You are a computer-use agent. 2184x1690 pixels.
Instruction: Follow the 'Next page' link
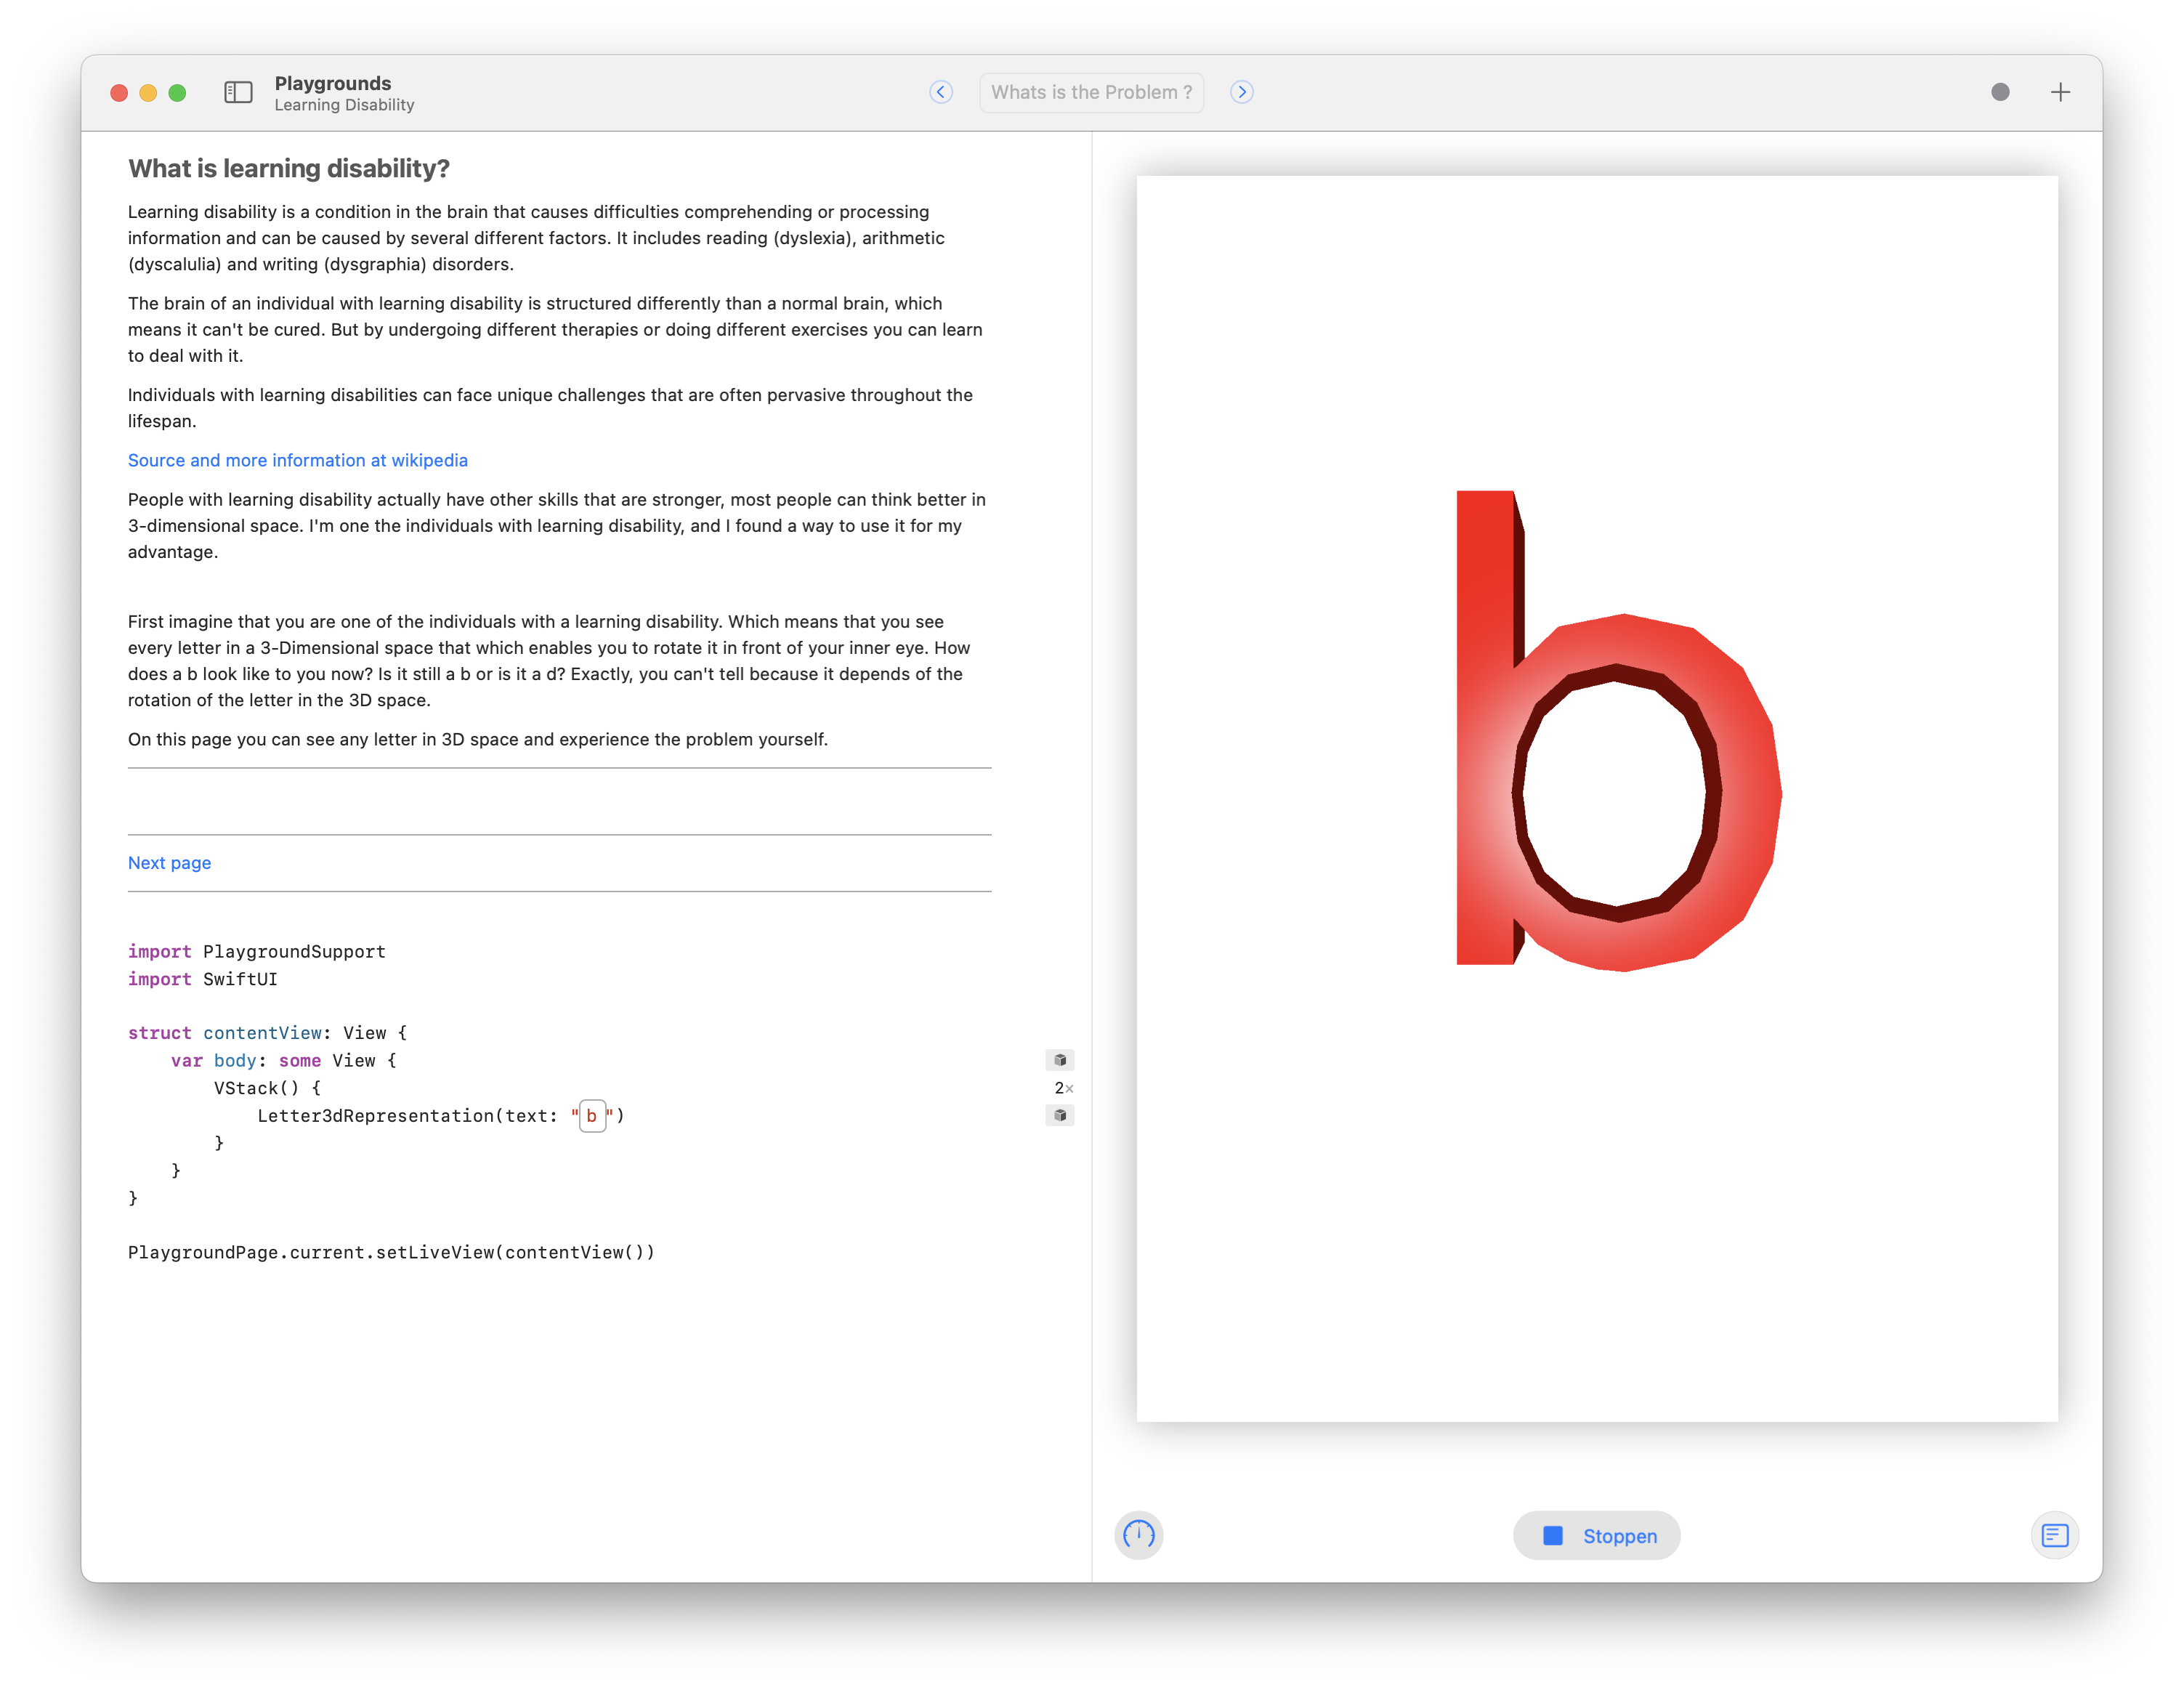click(x=169, y=863)
